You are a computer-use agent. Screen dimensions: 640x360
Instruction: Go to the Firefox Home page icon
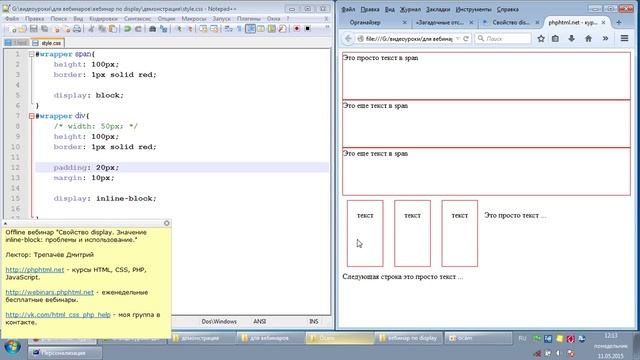coord(588,38)
